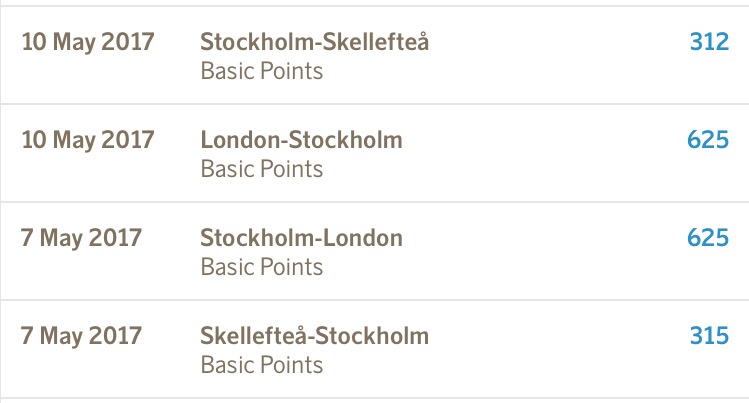Click 625 points for Stockholm-London

point(707,238)
